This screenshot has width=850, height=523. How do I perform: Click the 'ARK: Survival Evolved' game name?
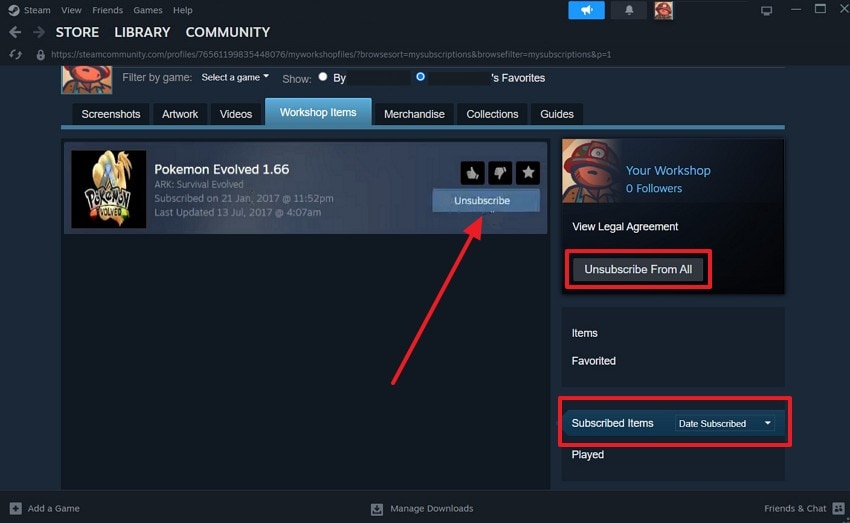199,184
